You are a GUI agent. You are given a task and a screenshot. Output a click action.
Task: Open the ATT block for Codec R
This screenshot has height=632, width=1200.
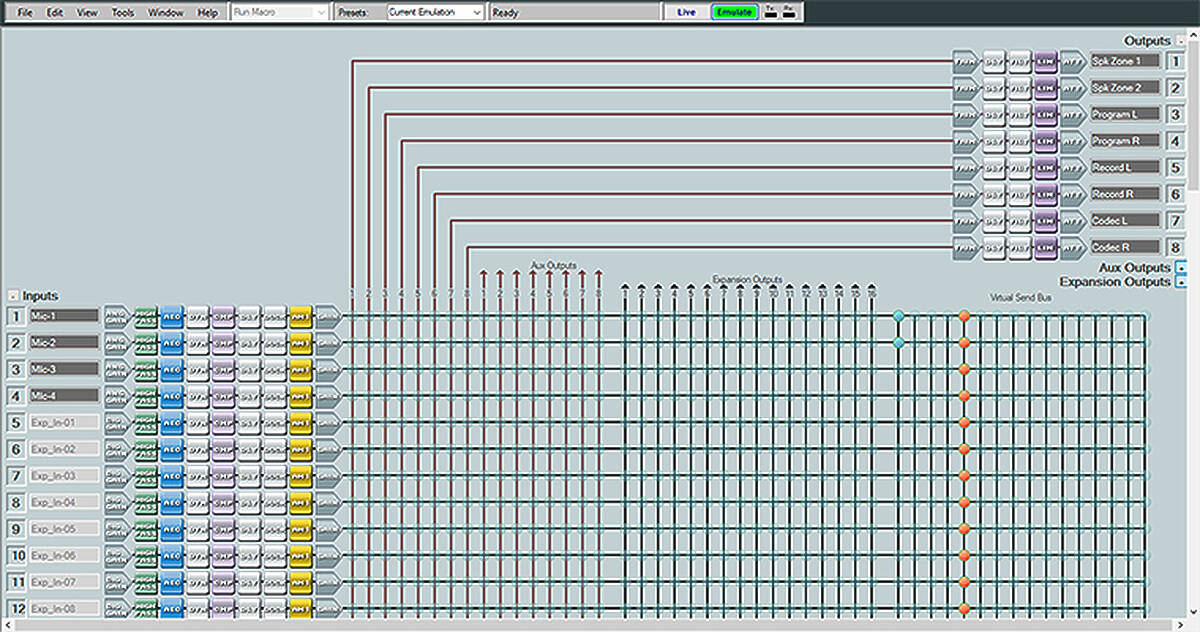point(1072,247)
